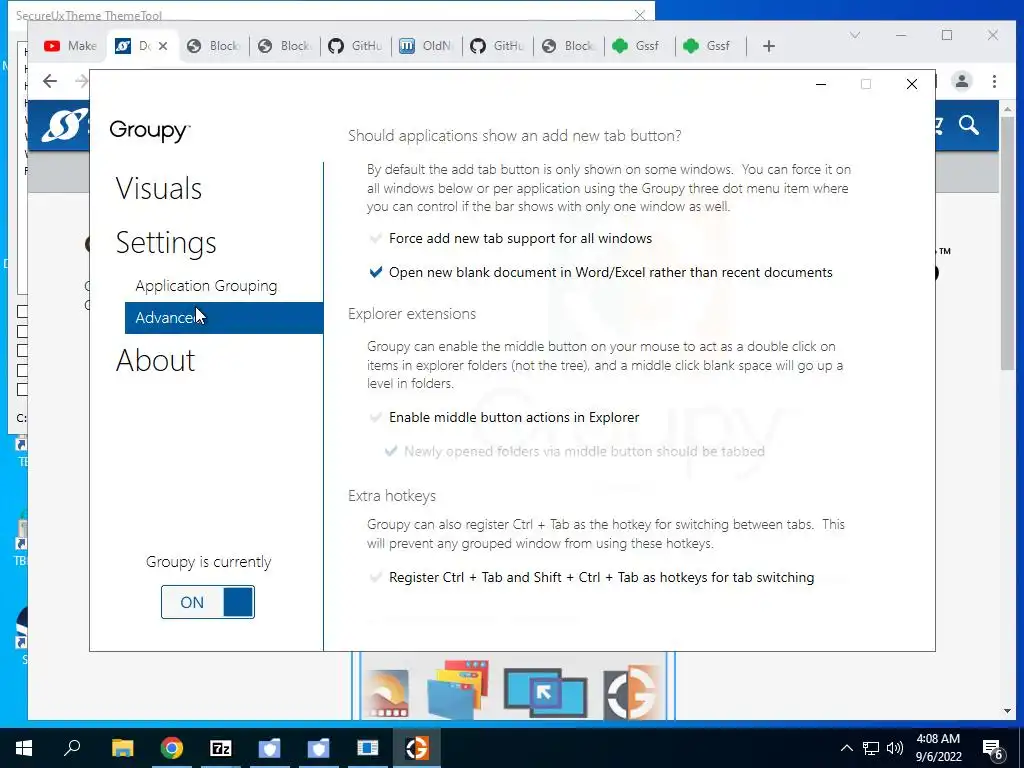Open the Settings section in Groupy
Screen dimensions: 1024x768
166,243
